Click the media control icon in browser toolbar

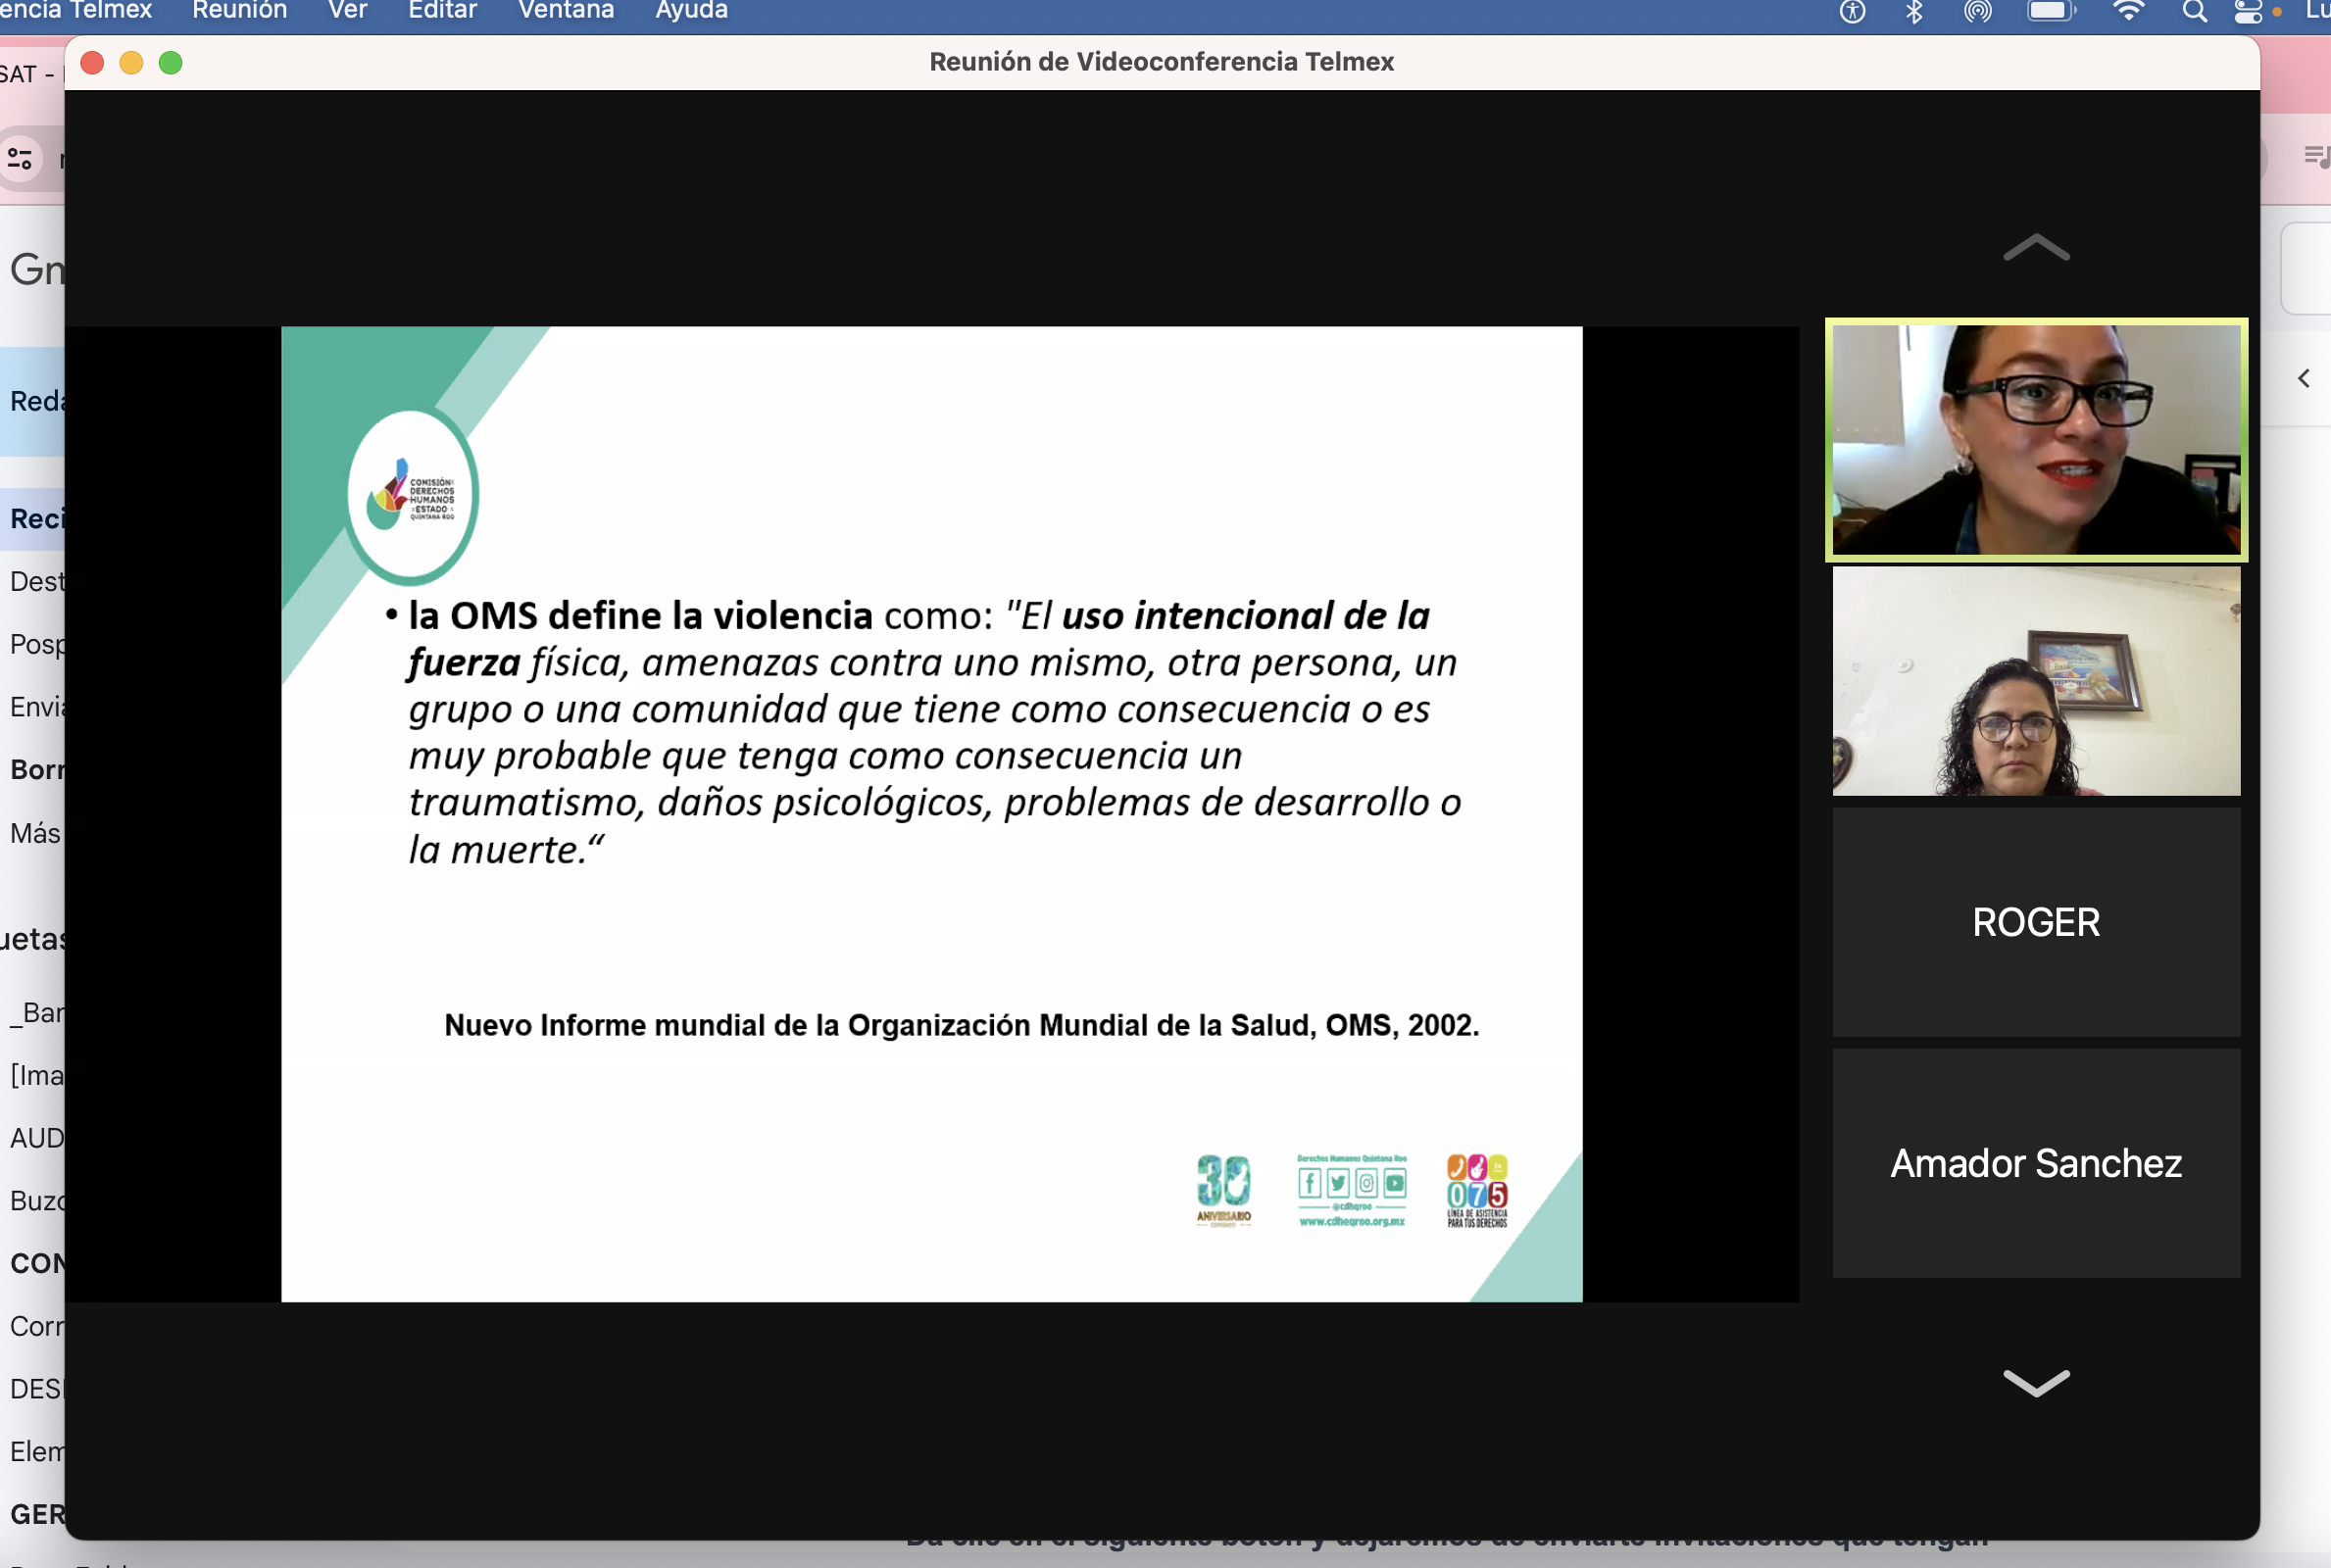pos(2317,156)
